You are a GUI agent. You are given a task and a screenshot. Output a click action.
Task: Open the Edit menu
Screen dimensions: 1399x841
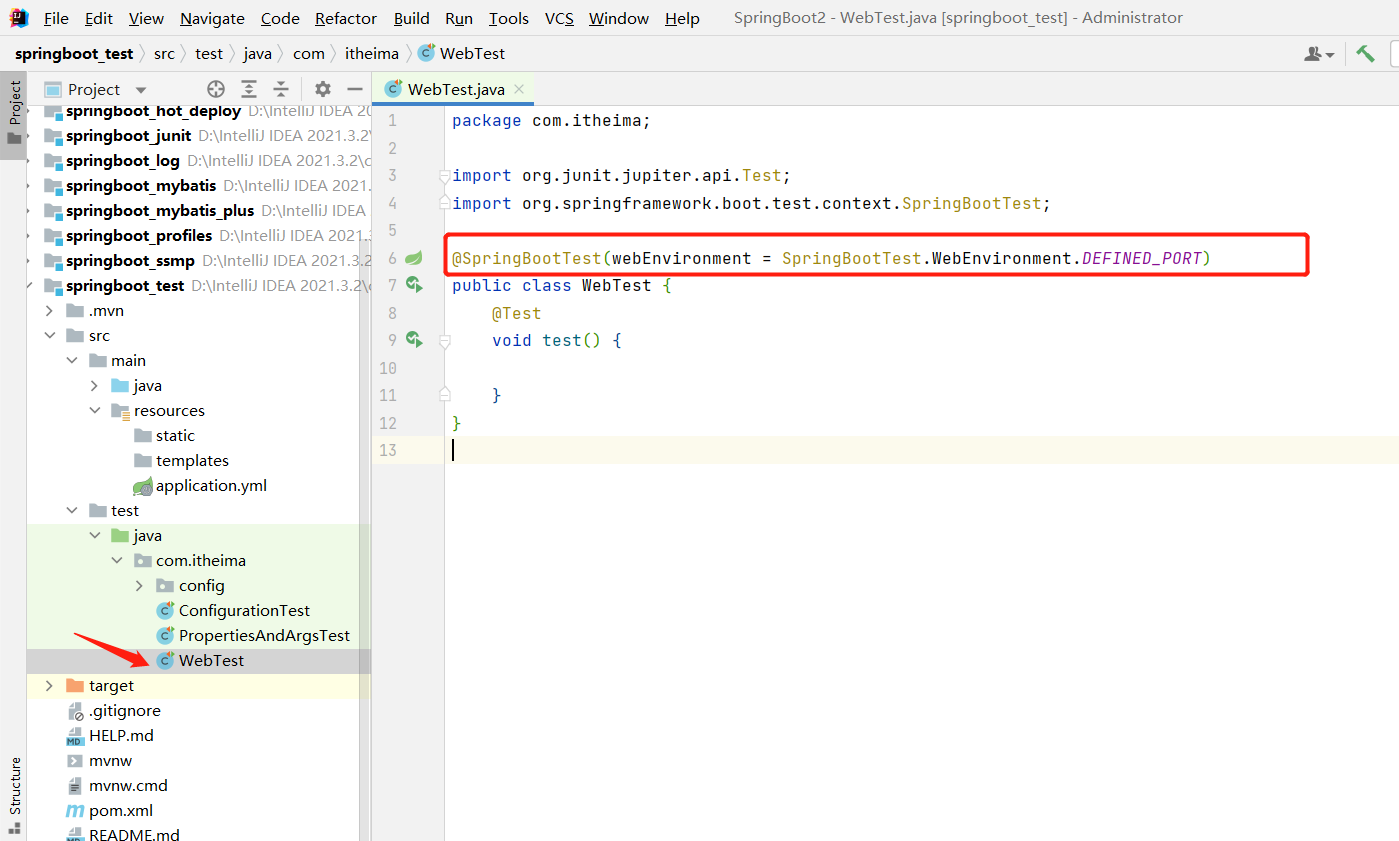pyautogui.click(x=99, y=18)
